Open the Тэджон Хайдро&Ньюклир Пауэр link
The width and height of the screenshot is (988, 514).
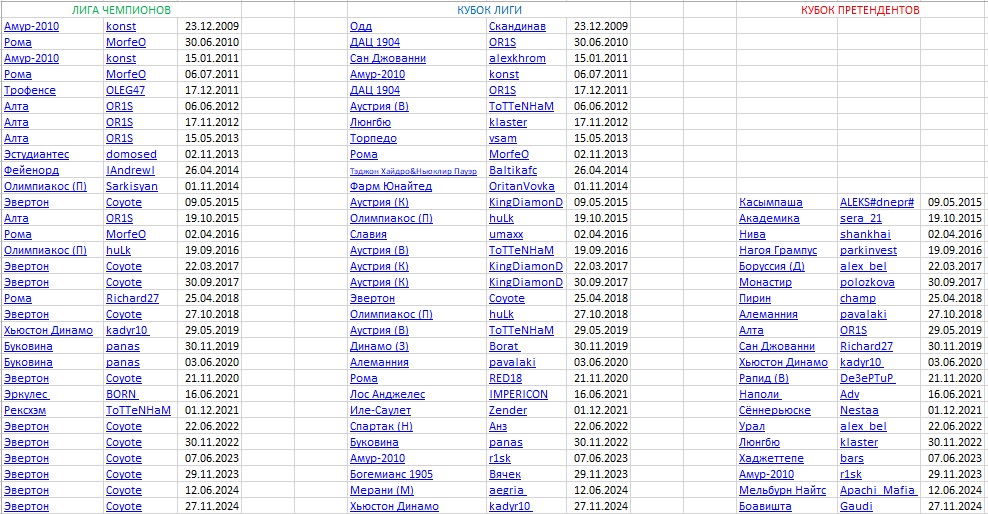point(413,171)
